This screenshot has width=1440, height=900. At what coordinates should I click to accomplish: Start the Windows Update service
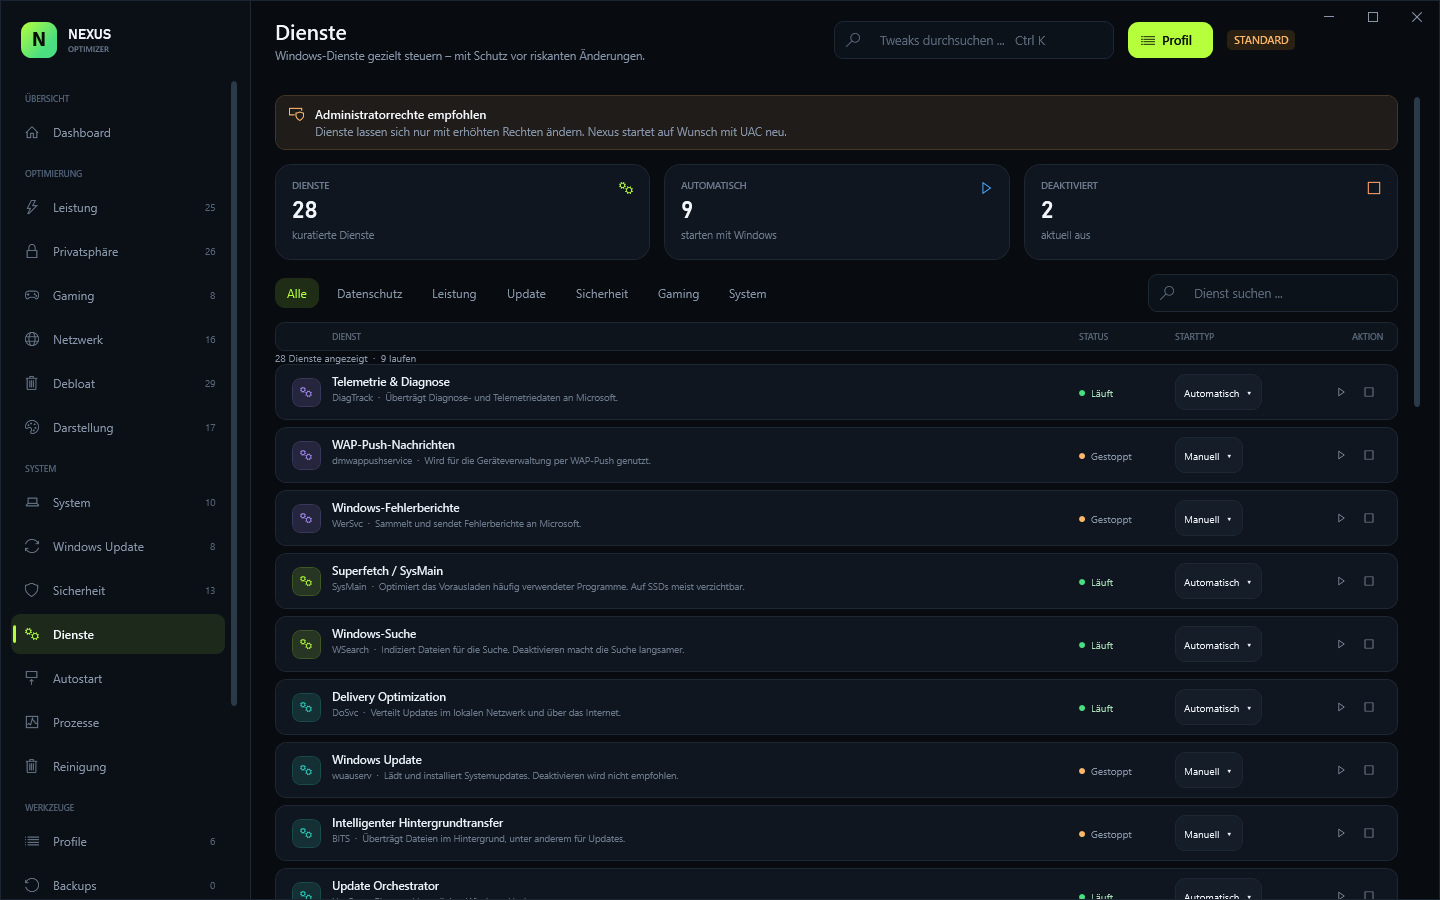point(1341,770)
